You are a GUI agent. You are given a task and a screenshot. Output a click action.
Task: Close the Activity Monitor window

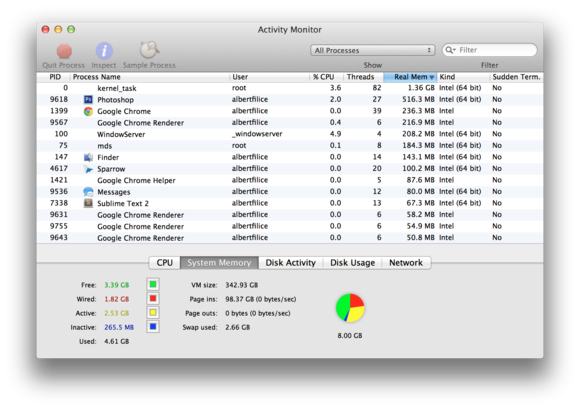(x=45, y=29)
